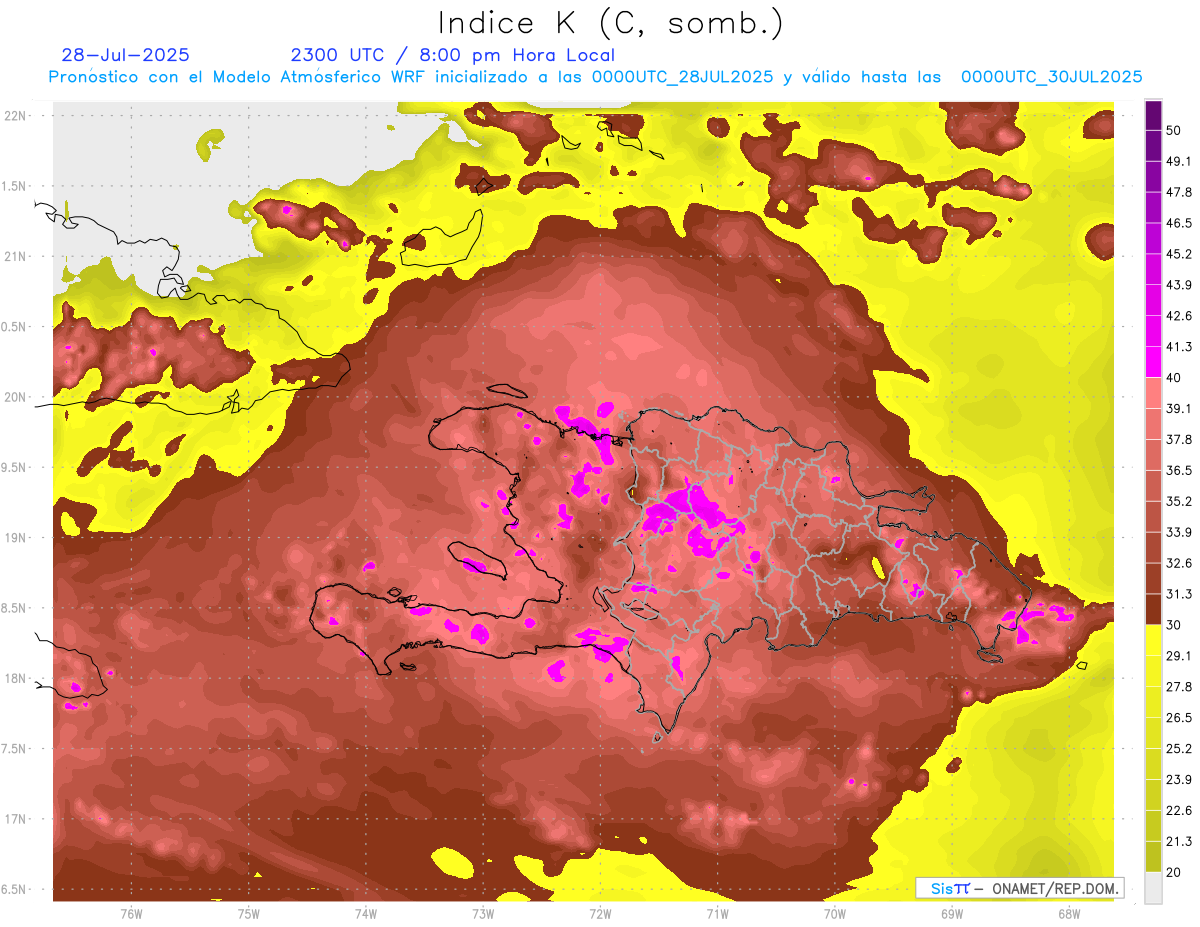The width and height of the screenshot is (1200, 927).
Task: Click the latitude axis label "17N"
Action: click(x=16, y=820)
